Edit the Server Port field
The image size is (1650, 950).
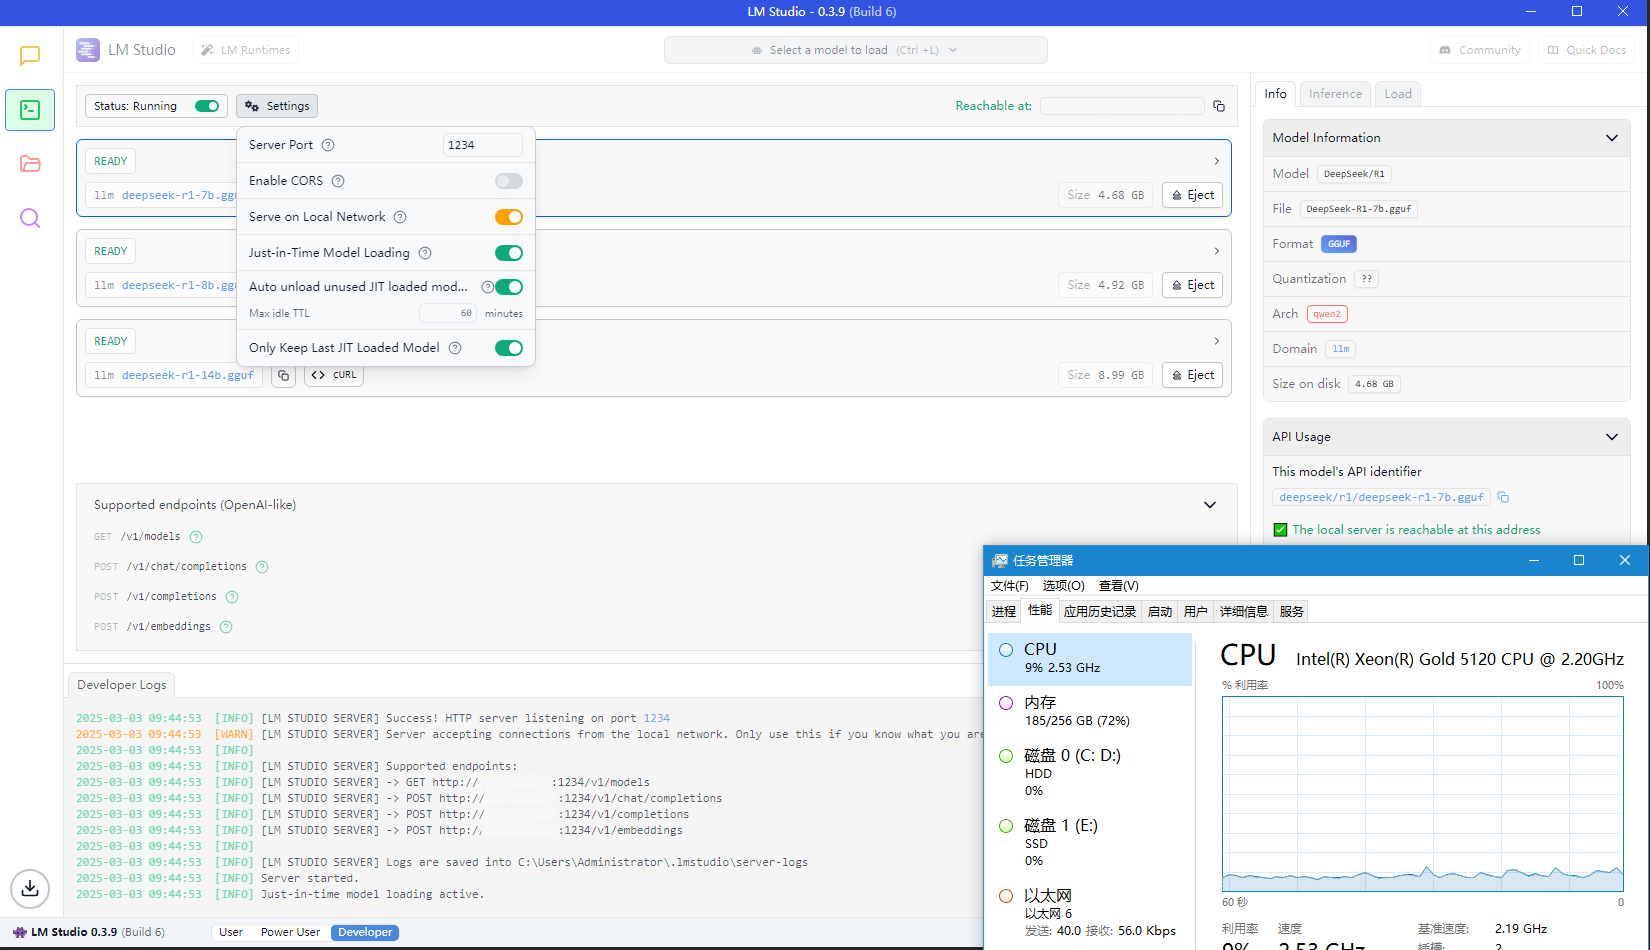click(482, 145)
